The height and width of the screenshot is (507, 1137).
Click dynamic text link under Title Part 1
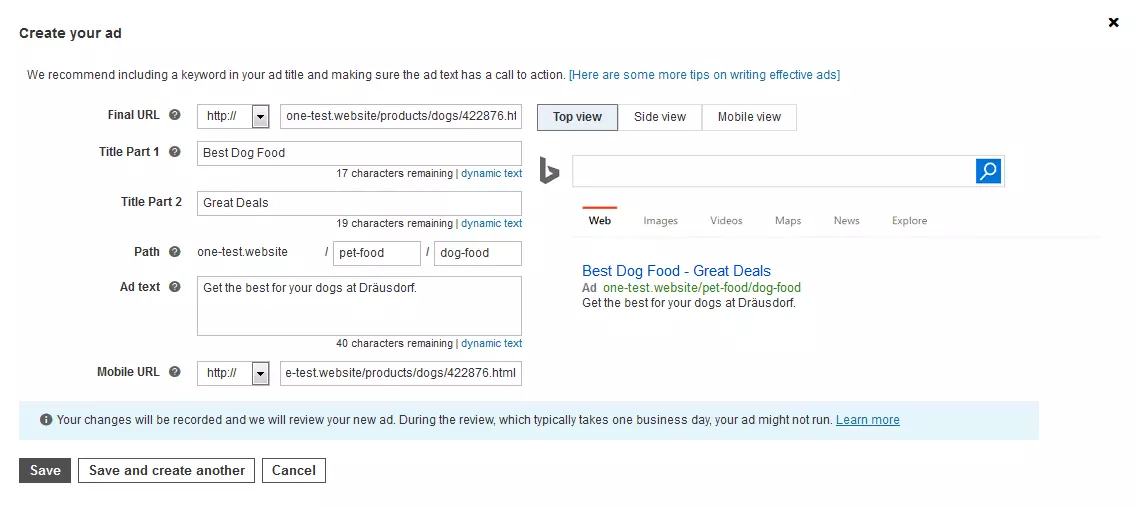click(492, 173)
